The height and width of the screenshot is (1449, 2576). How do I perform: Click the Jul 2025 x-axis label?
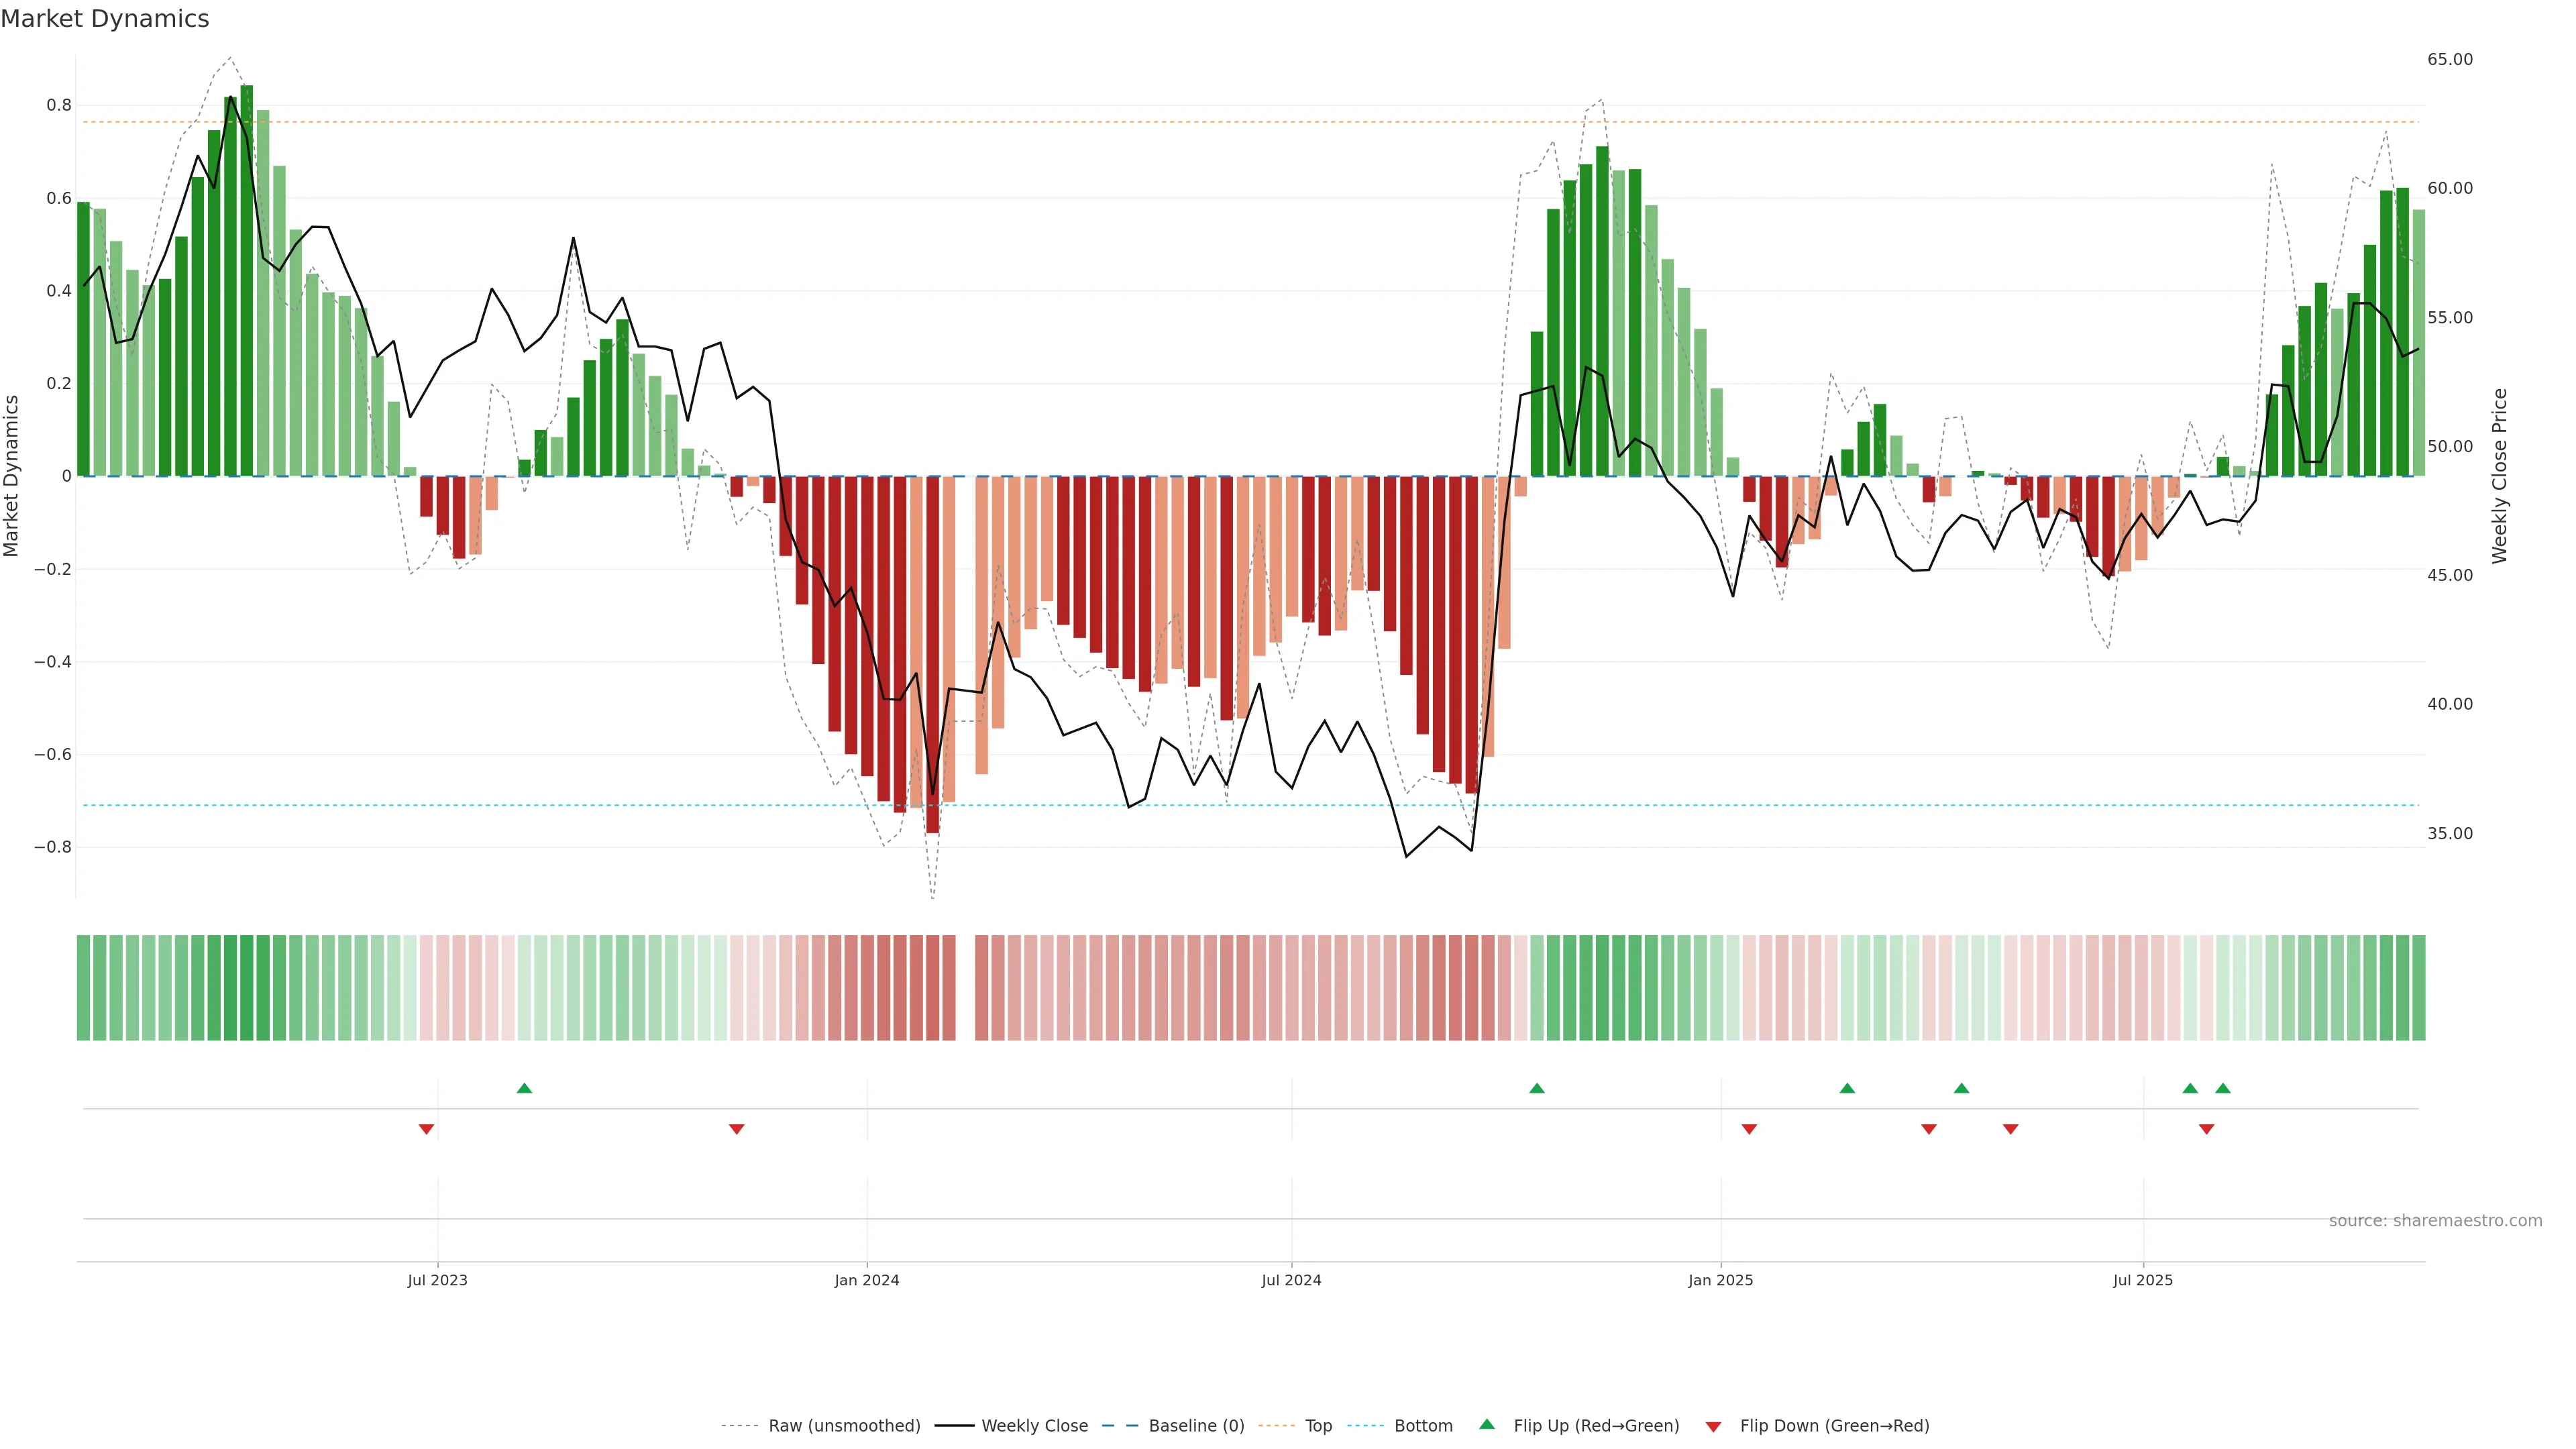pyautogui.click(x=2143, y=1280)
